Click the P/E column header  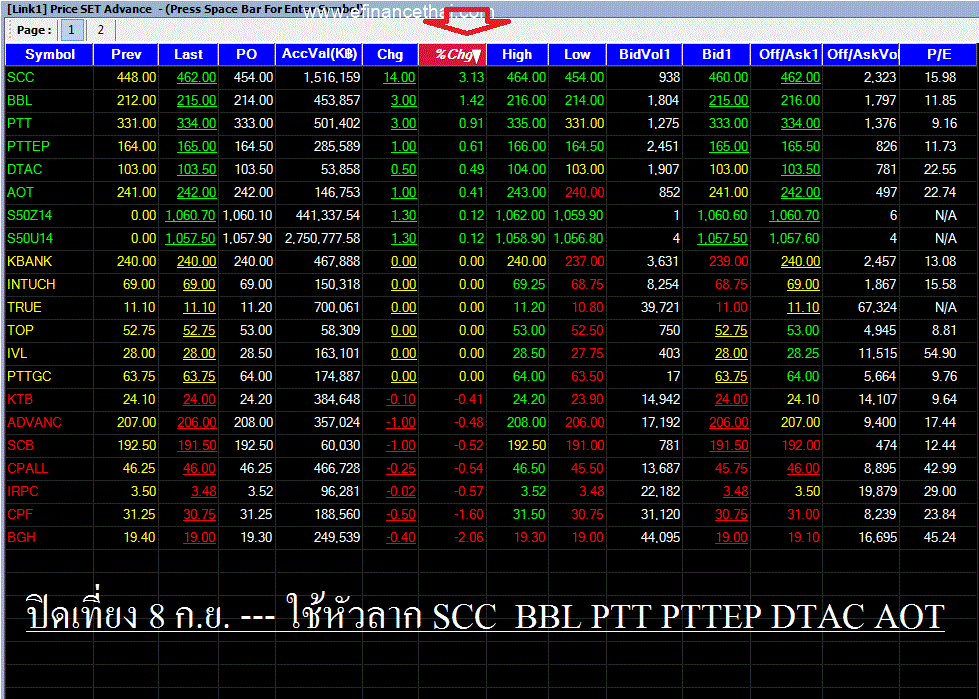(938, 54)
